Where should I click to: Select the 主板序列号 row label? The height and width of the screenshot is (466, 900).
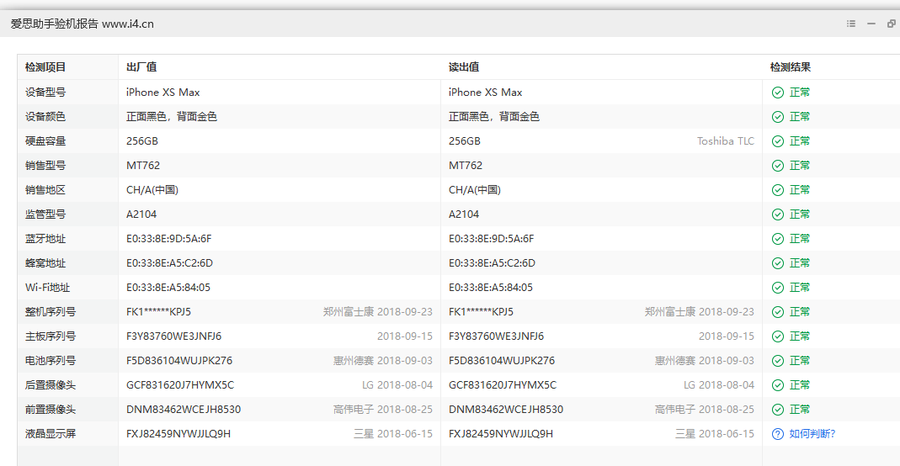click(51, 336)
